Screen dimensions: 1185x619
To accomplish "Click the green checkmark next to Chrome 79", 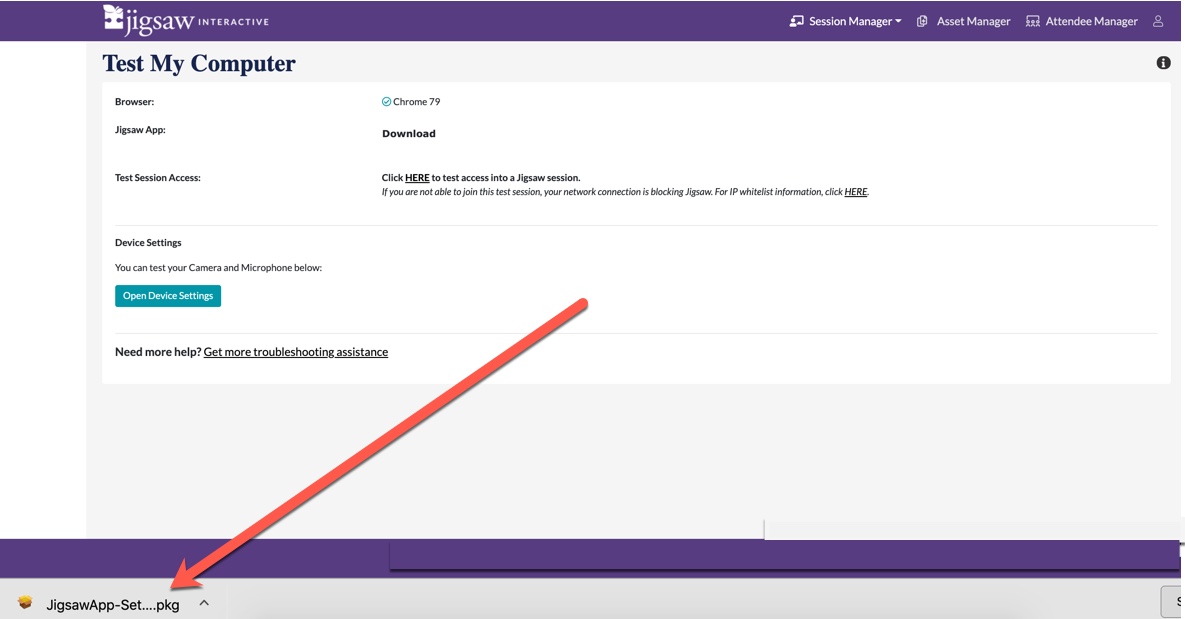I will pos(386,102).
